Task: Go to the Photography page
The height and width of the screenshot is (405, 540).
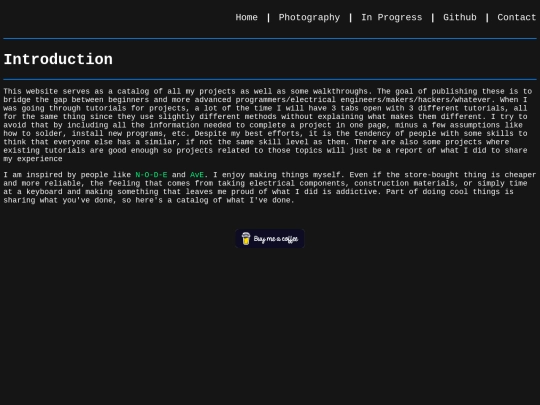Action: coord(309,17)
